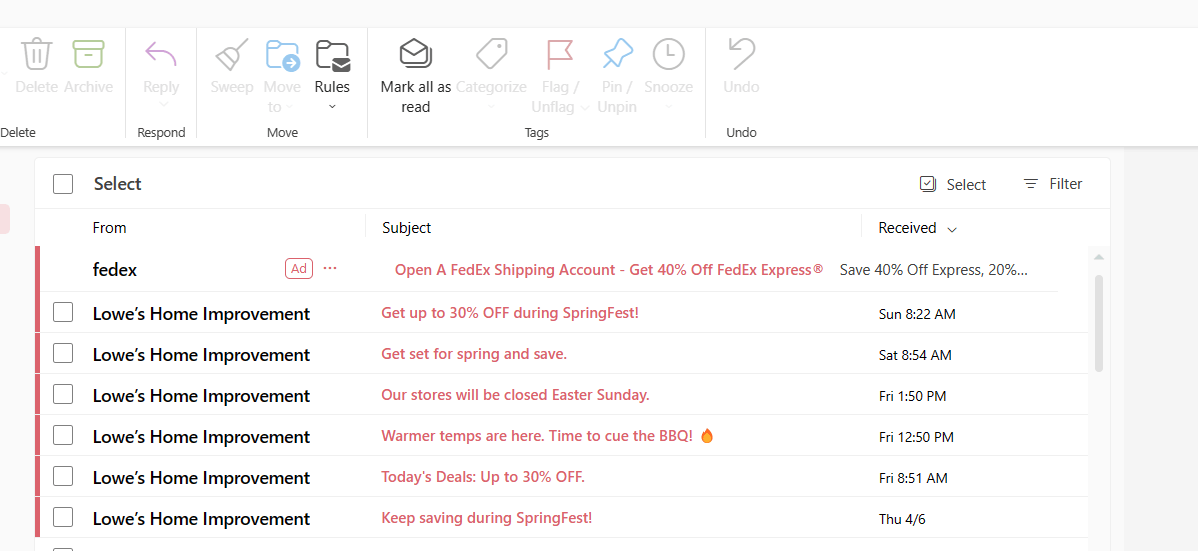Tick the Select all checkbox in the list header
The width and height of the screenshot is (1198, 551).
(x=63, y=184)
